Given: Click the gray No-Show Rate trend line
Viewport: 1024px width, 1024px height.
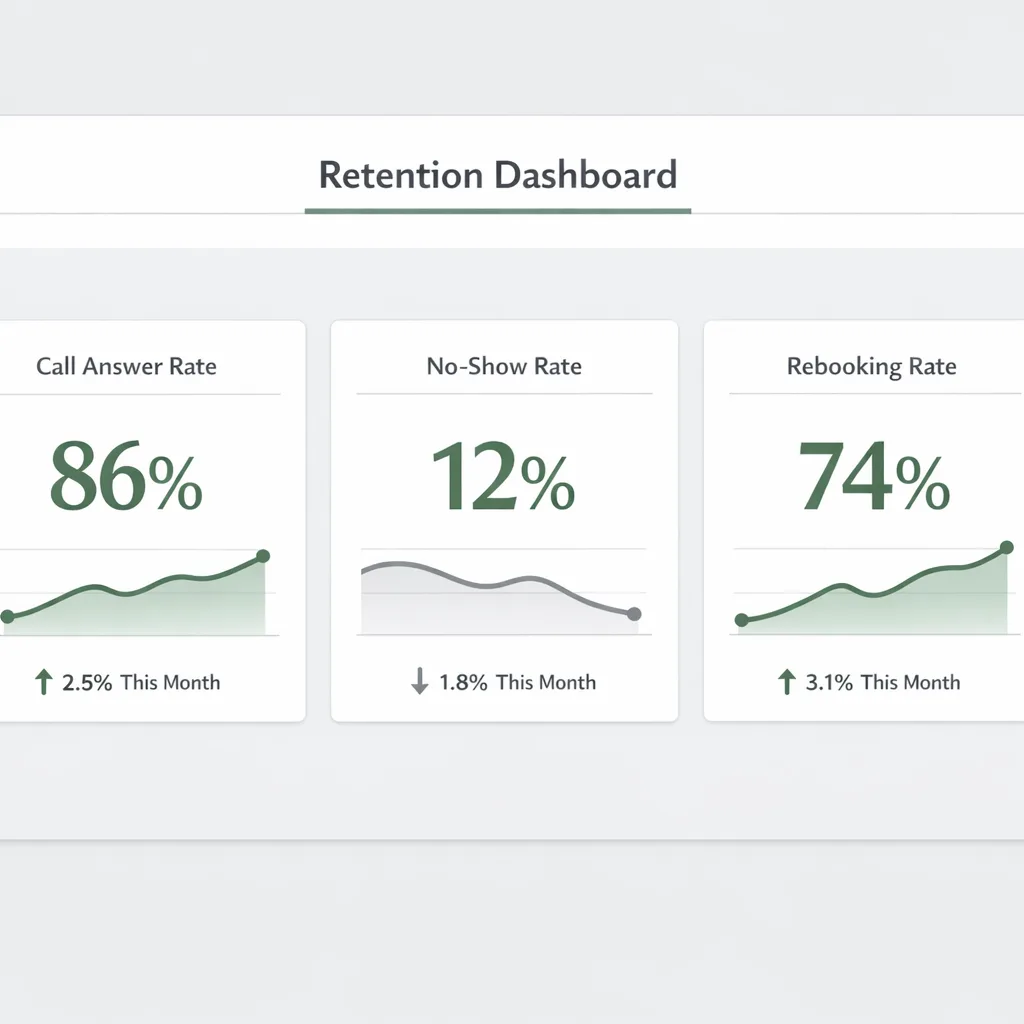Looking at the screenshot, I should 490,586.
